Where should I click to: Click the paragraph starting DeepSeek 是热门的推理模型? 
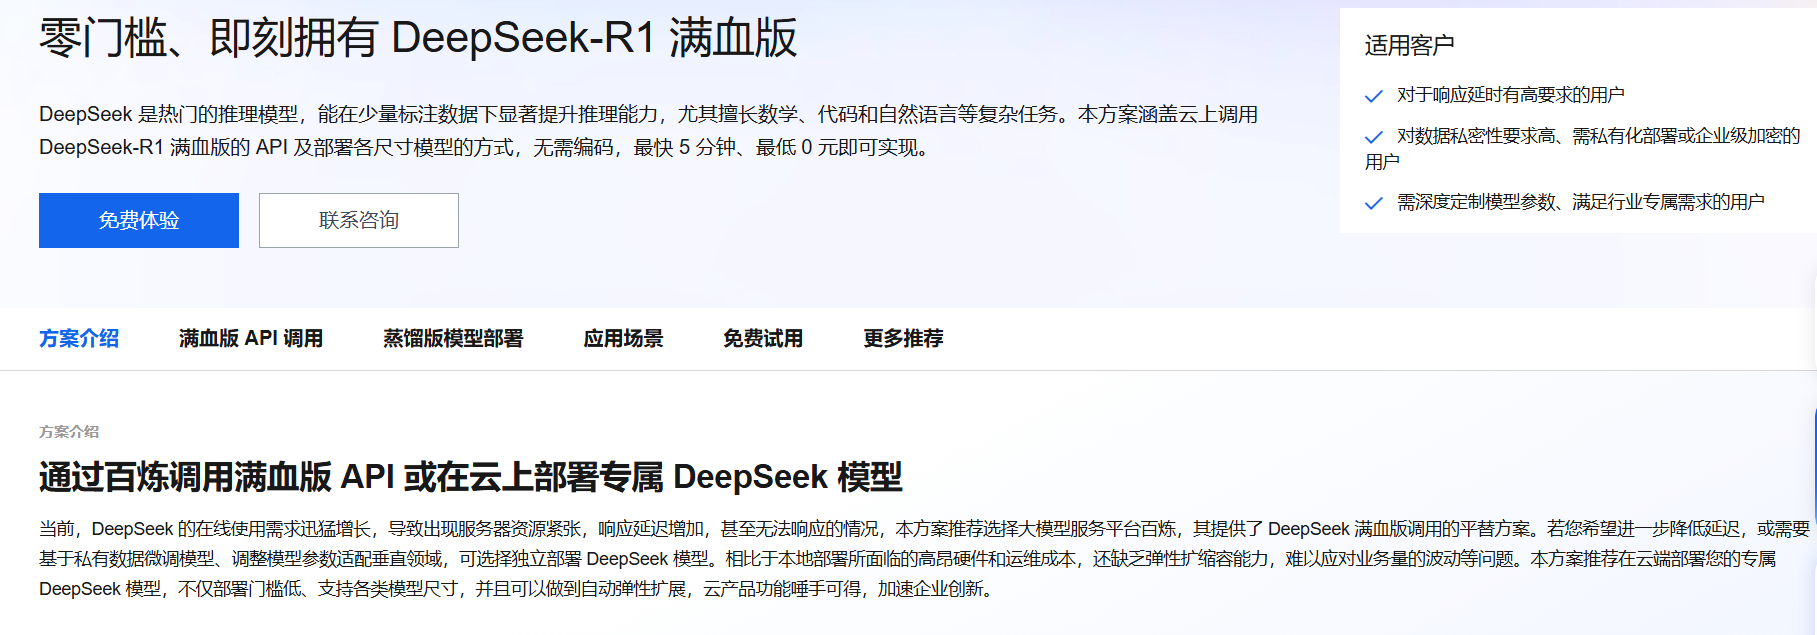click(x=648, y=131)
